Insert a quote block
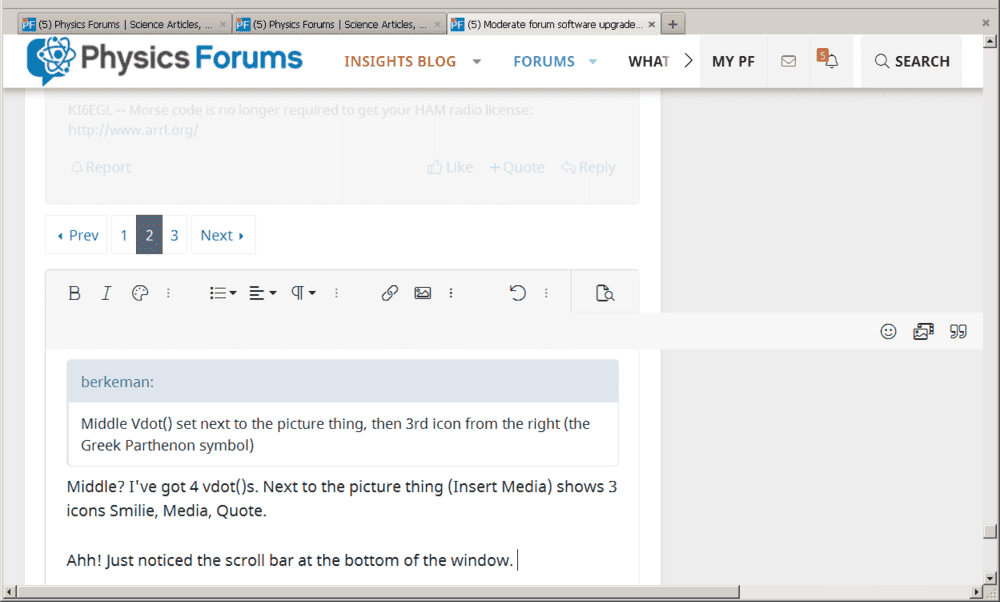This screenshot has width=1000, height=602. 958,332
